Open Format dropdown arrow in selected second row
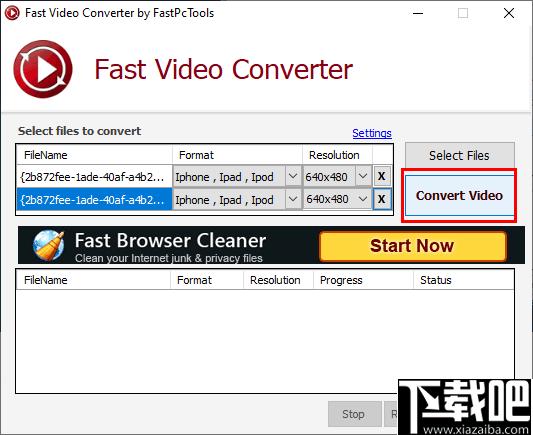This screenshot has width=533, height=435. pyautogui.click(x=293, y=199)
